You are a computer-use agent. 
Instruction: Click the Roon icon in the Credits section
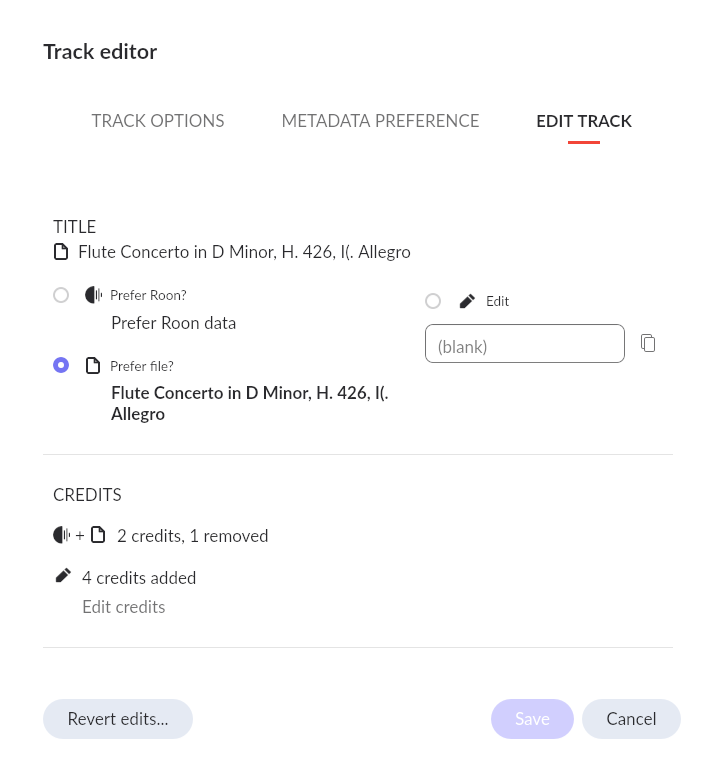62,535
